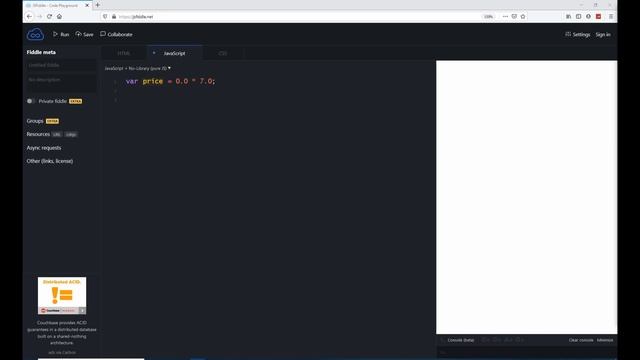The width and height of the screenshot is (640, 360).
Task: Click the Console (beta) label
Action: click(461, 340)
